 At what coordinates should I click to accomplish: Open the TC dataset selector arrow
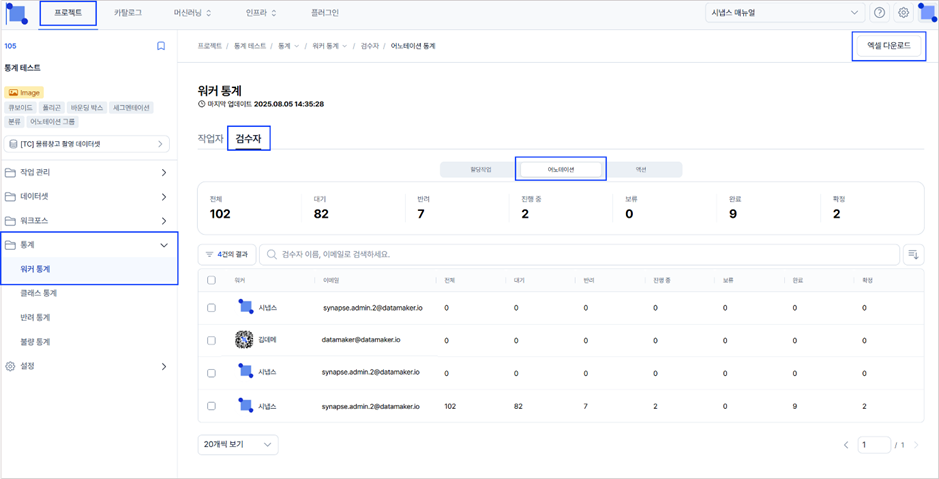[160, 144]
